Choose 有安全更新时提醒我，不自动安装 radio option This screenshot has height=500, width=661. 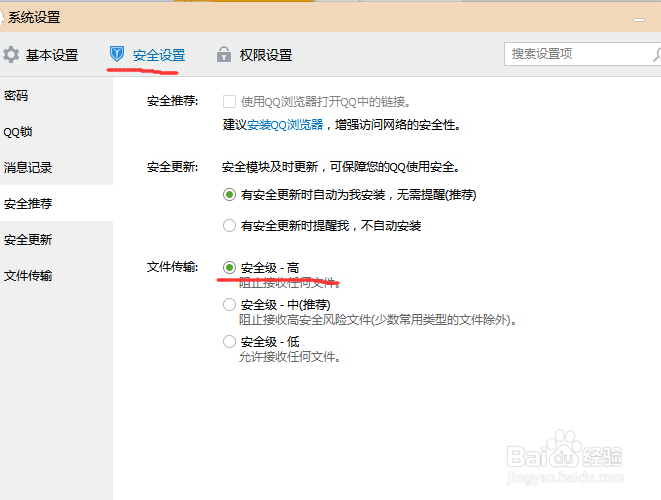(x=229, y=226)
